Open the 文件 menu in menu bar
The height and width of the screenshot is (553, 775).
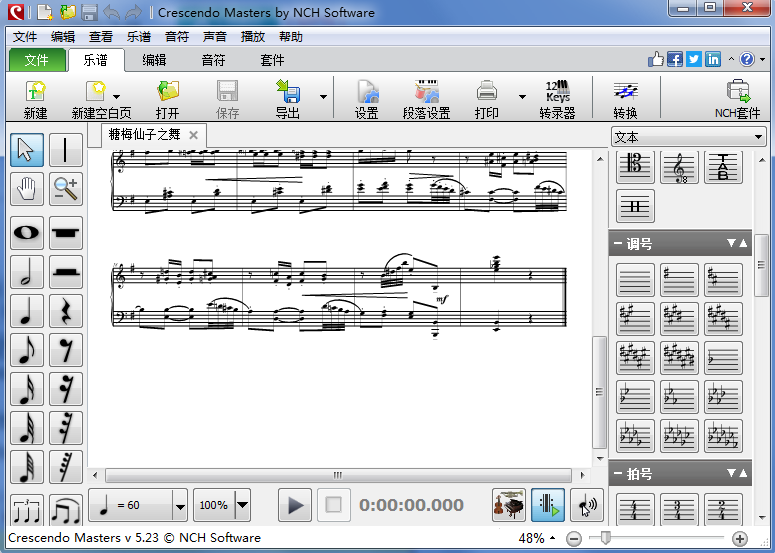(x=25, y=37)
